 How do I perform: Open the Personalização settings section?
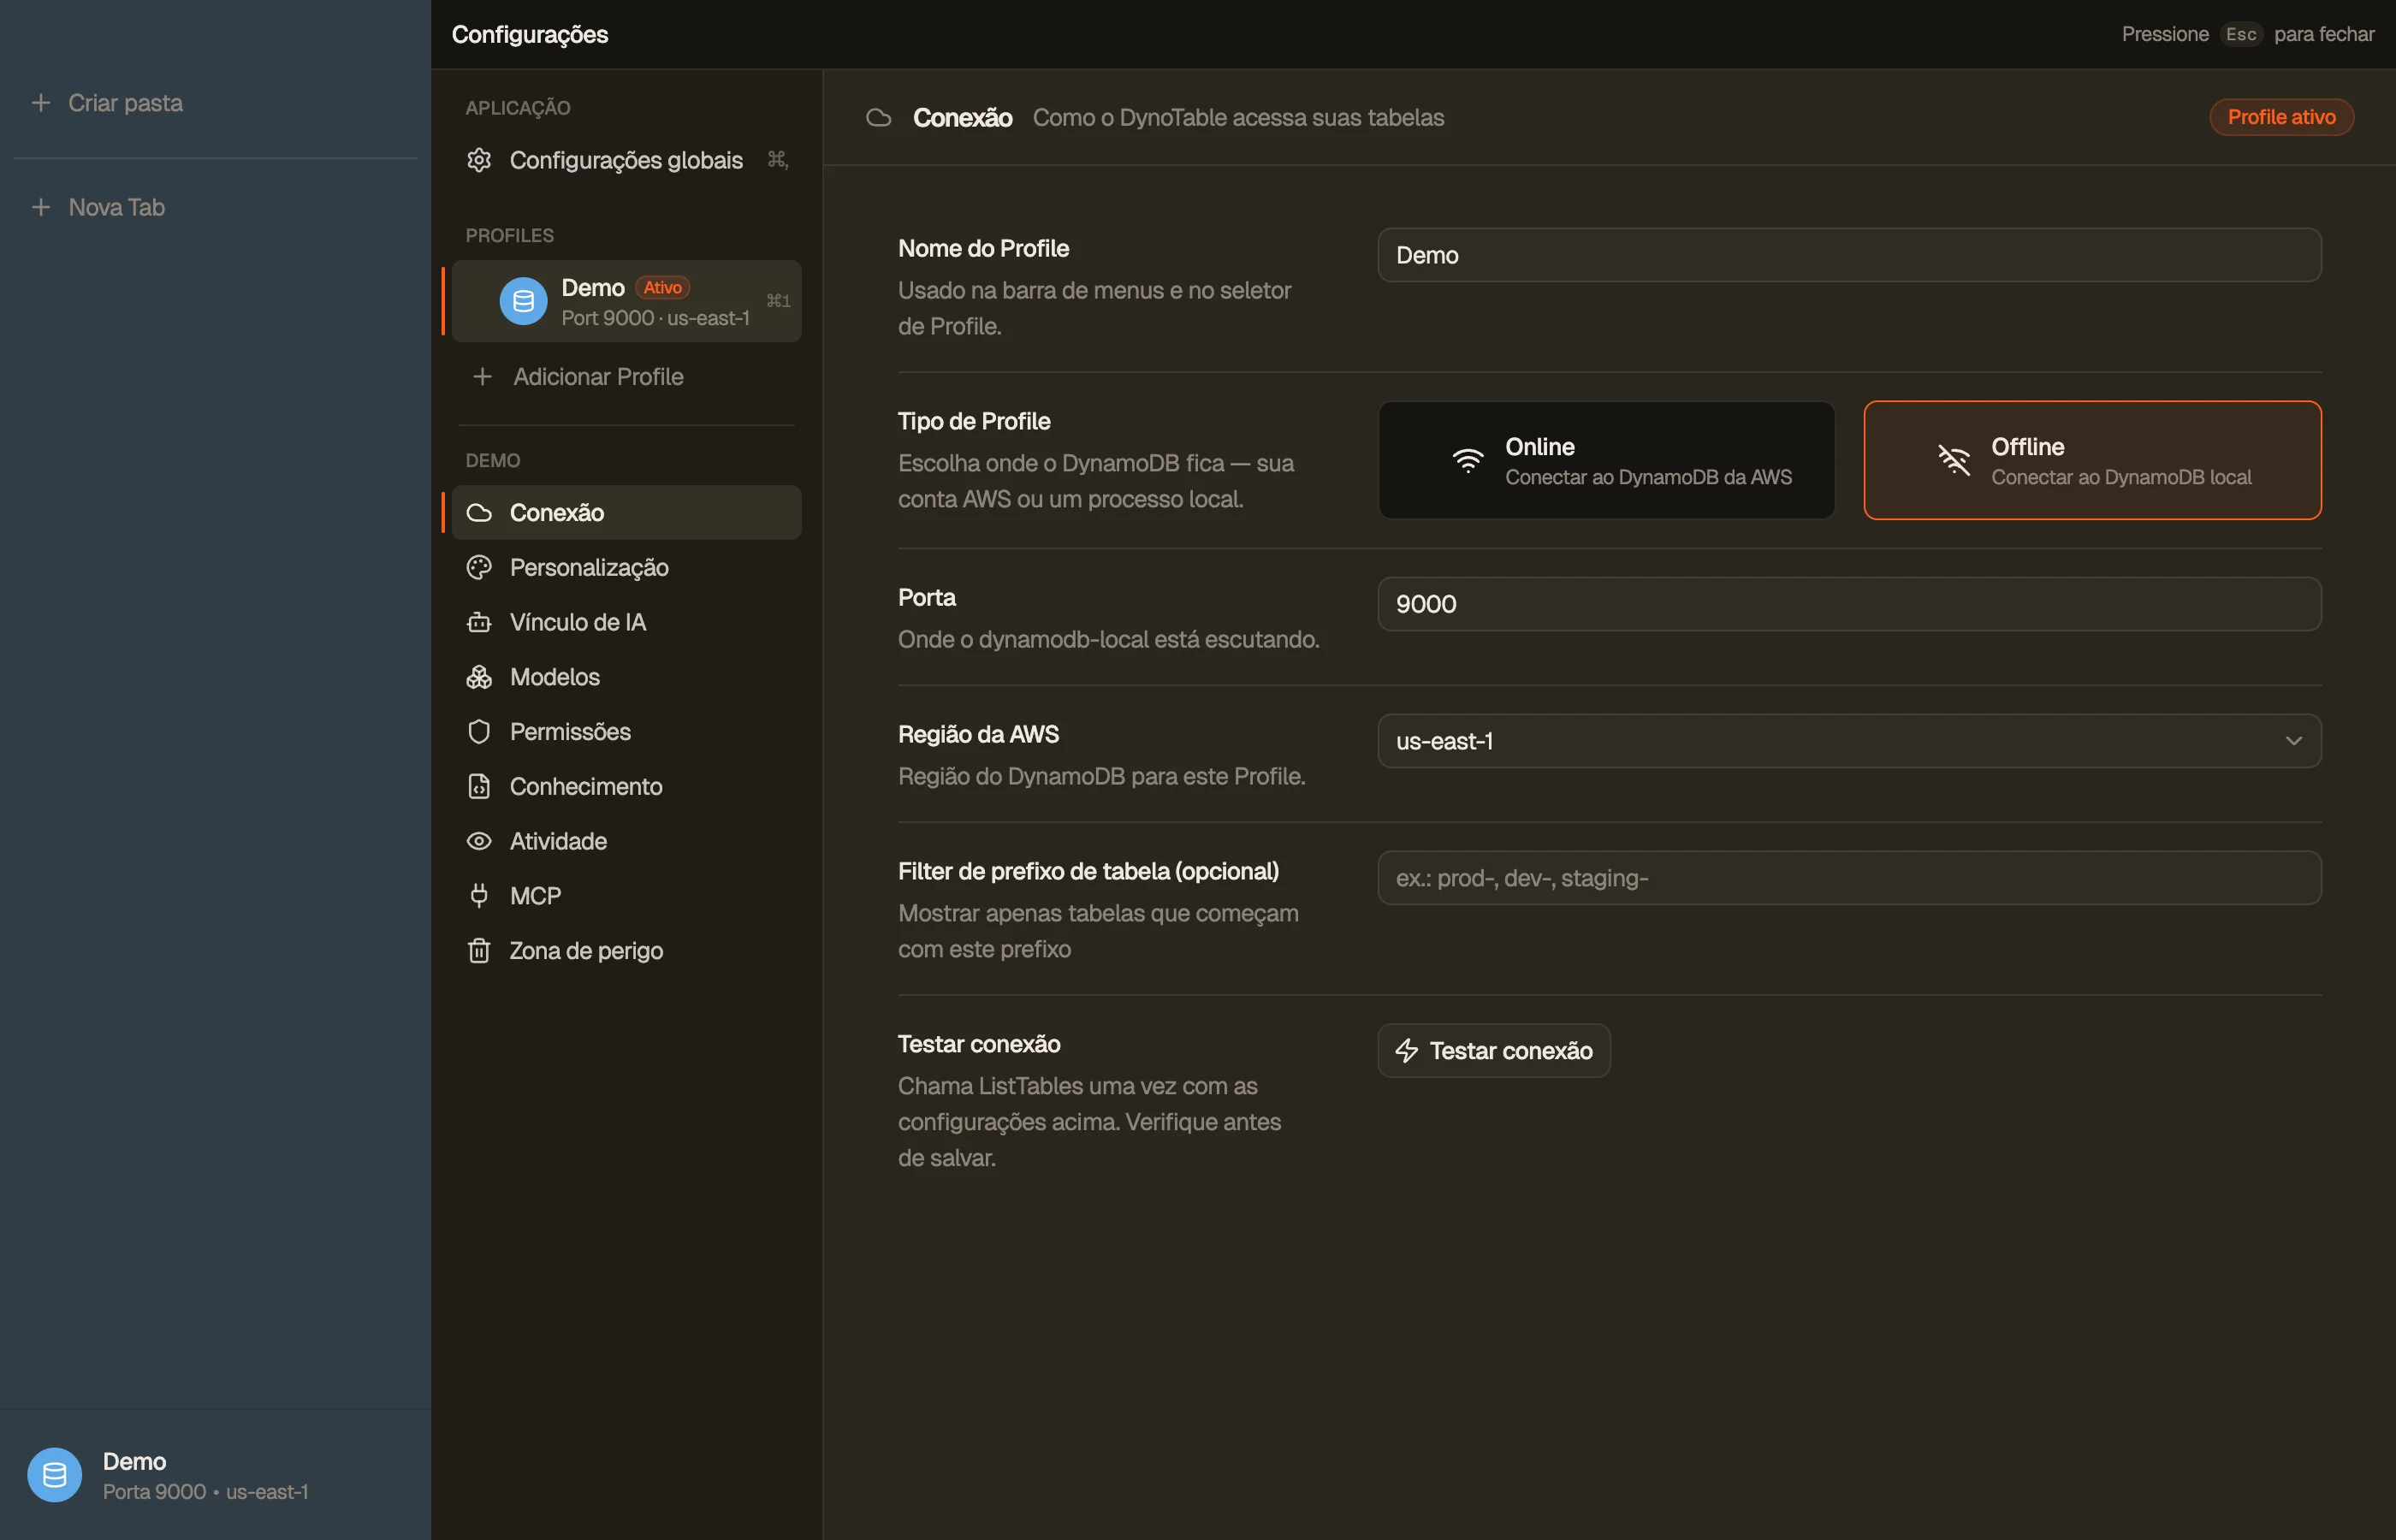pos(627,568)
